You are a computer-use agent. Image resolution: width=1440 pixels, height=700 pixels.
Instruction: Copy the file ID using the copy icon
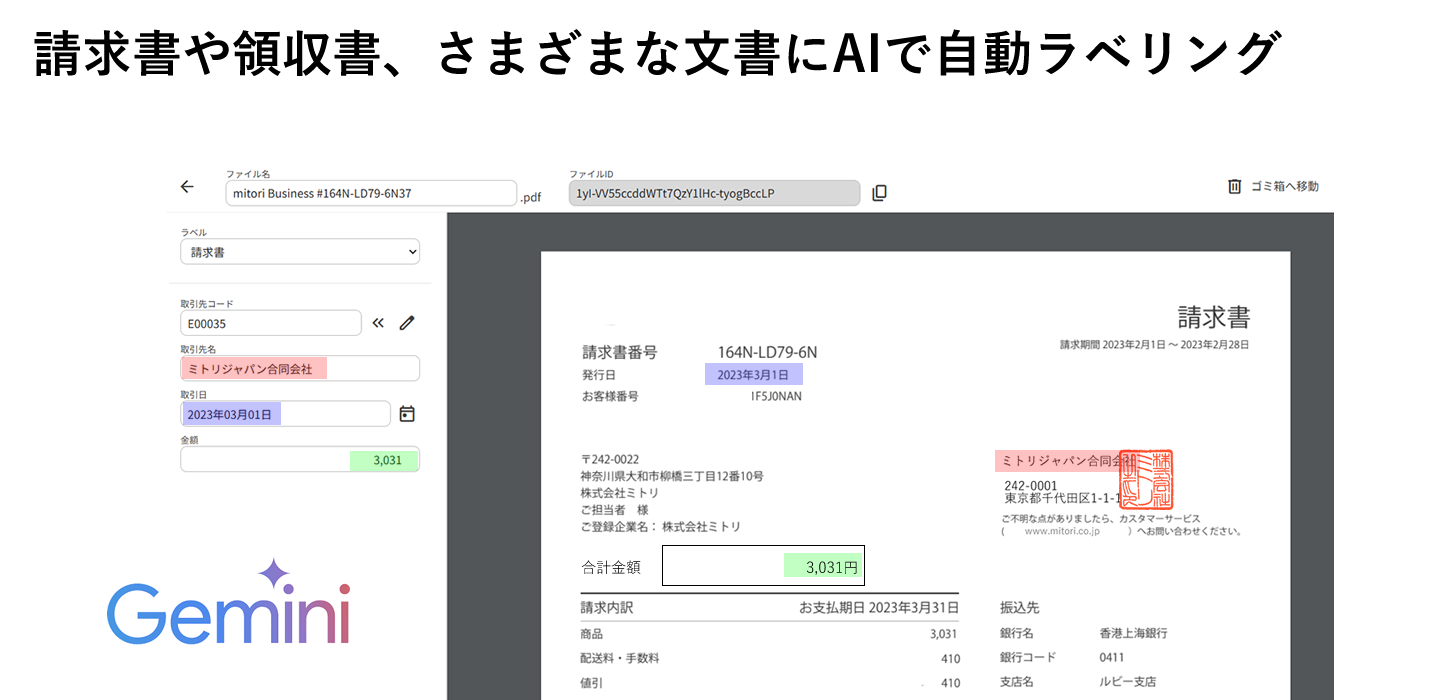coord(879,192)
